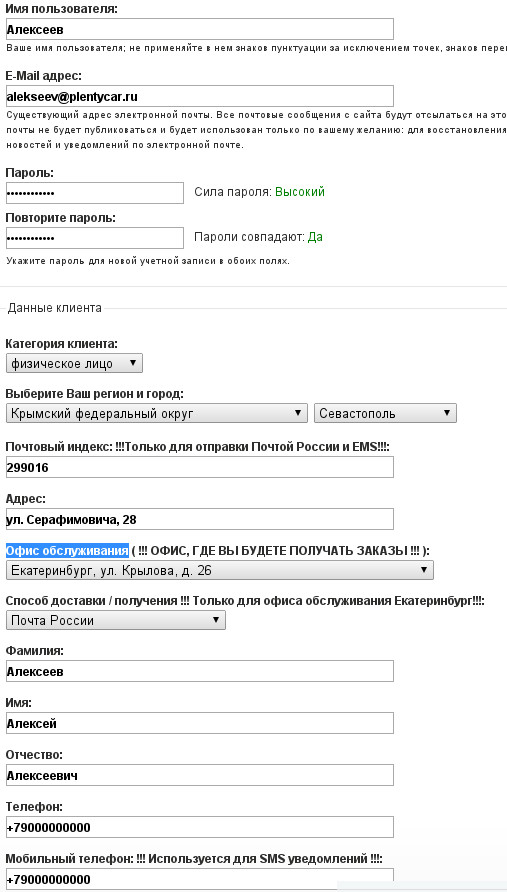Focus the Пароль password field
Screen dimensions: 507x892
[x=95, y=193]
